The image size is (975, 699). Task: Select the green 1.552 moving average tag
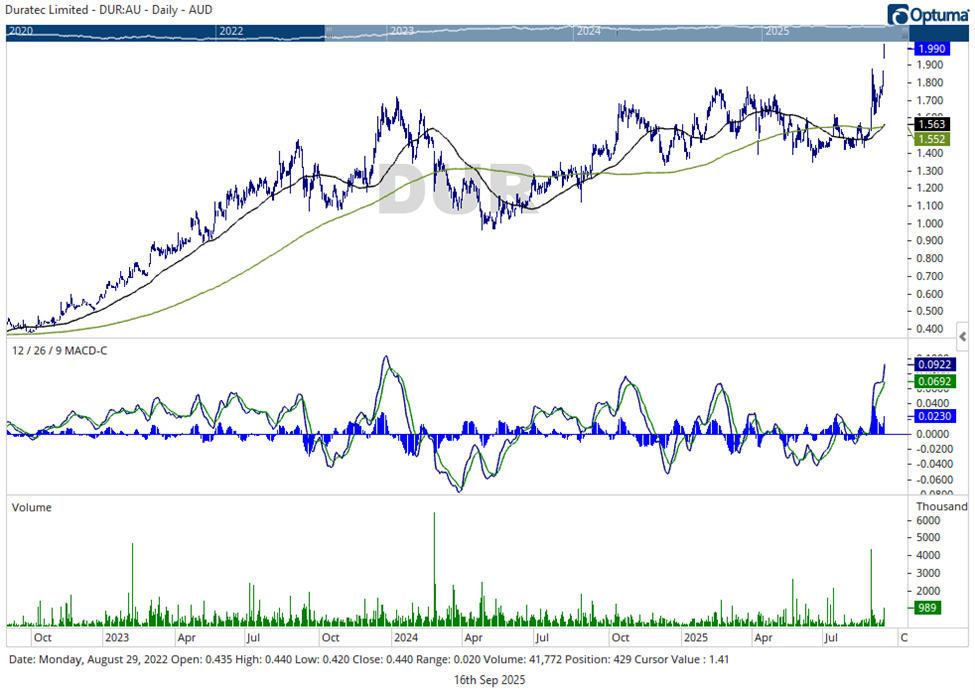pos(929,138)
